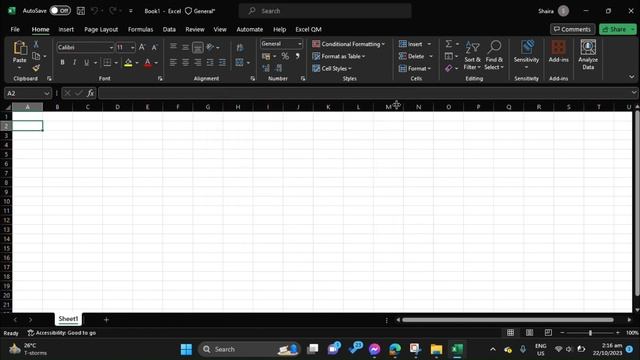
Task: Launch Analyze Data tool
Action: click(588, 55)
